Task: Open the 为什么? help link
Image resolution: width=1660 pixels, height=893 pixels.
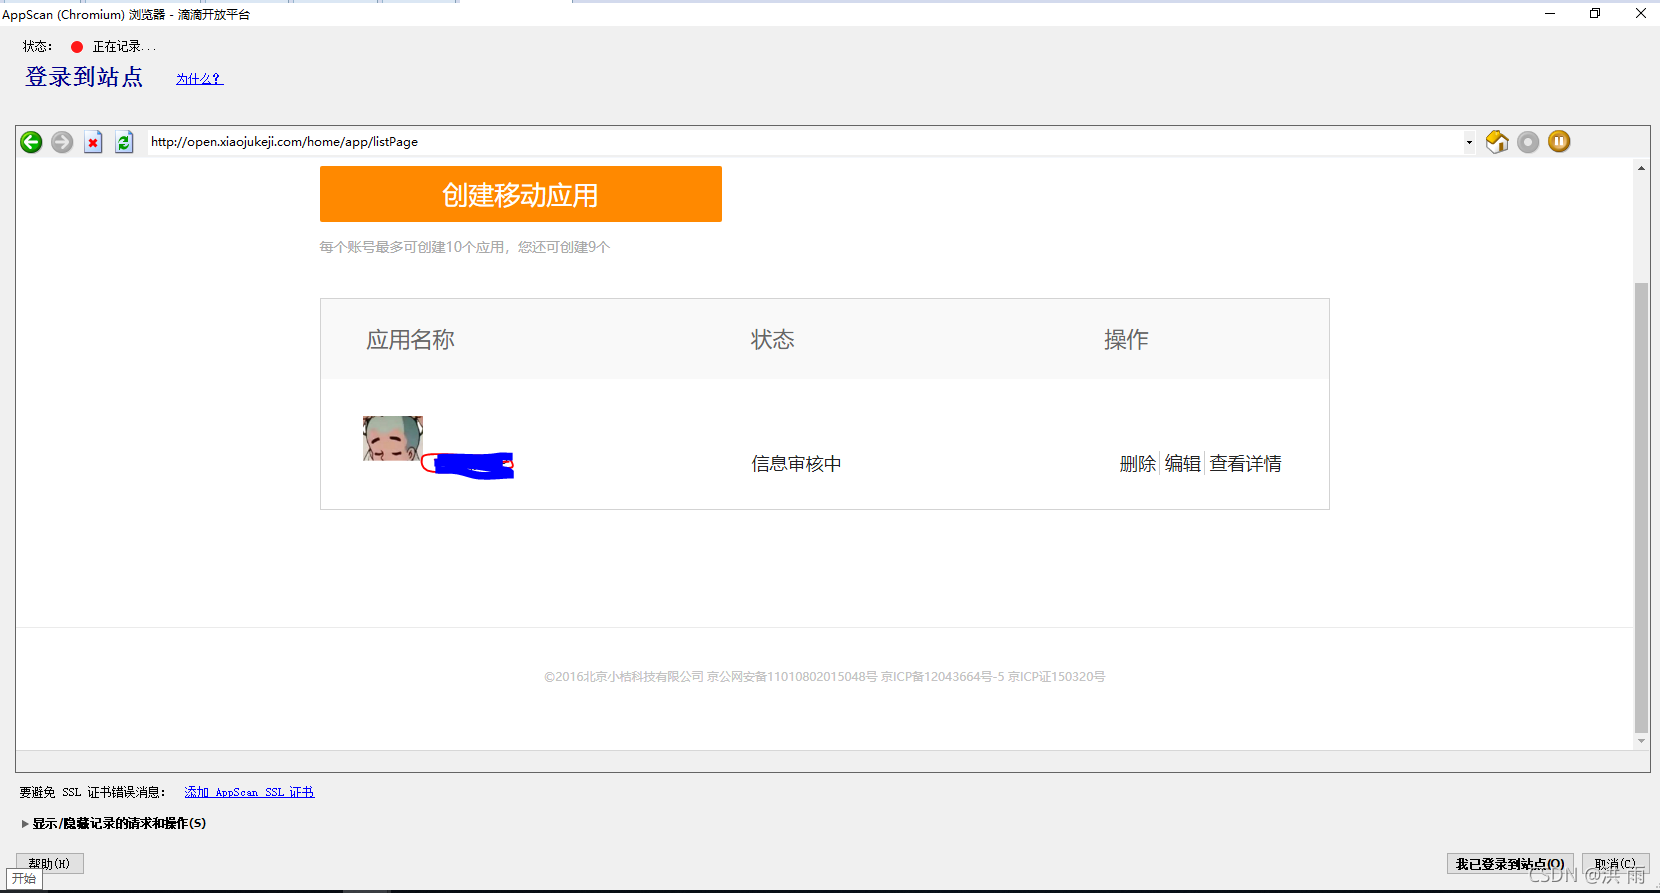Action: pos(199,79)
